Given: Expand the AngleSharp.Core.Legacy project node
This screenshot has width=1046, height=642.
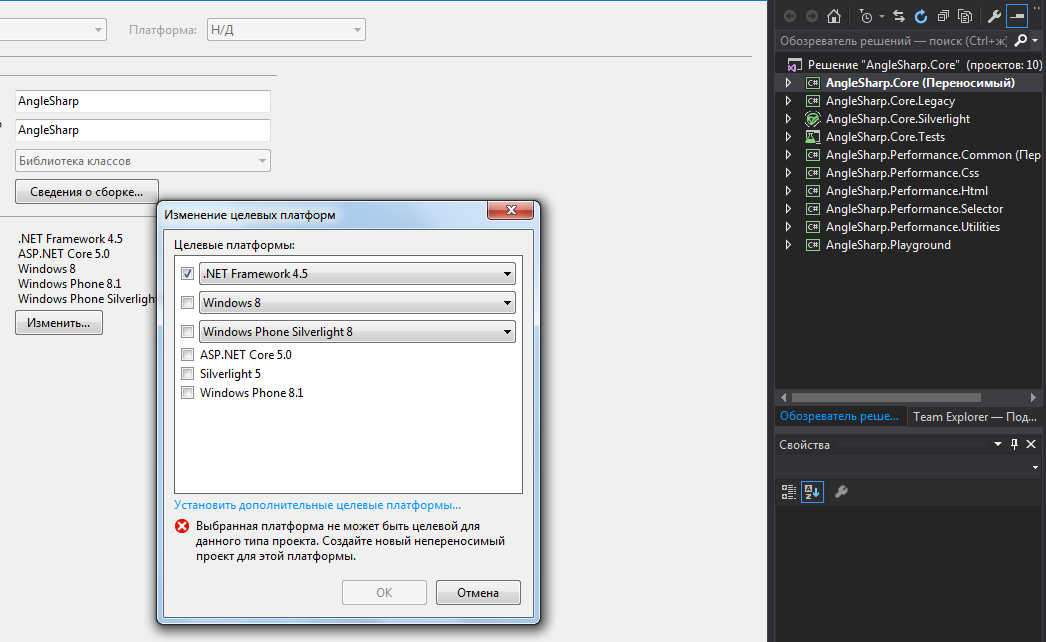Looking at the screenshot, I should pyautogui.click(x=788, y=101).
